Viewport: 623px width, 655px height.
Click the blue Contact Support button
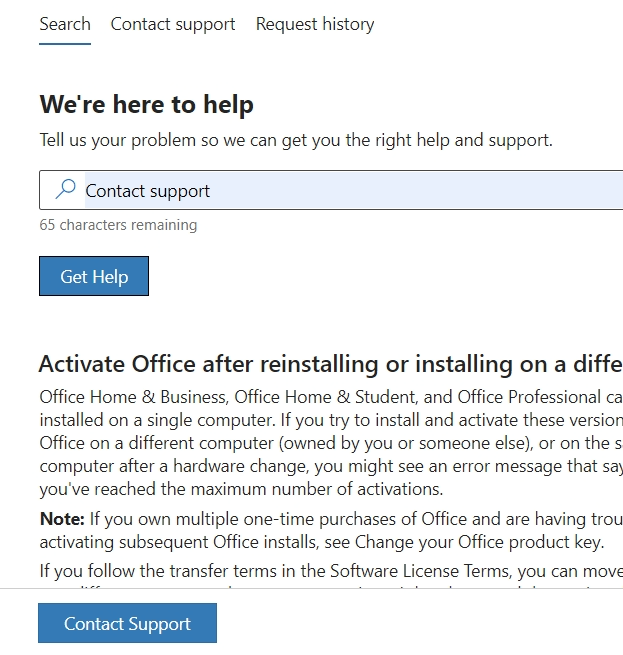(127, 623)
